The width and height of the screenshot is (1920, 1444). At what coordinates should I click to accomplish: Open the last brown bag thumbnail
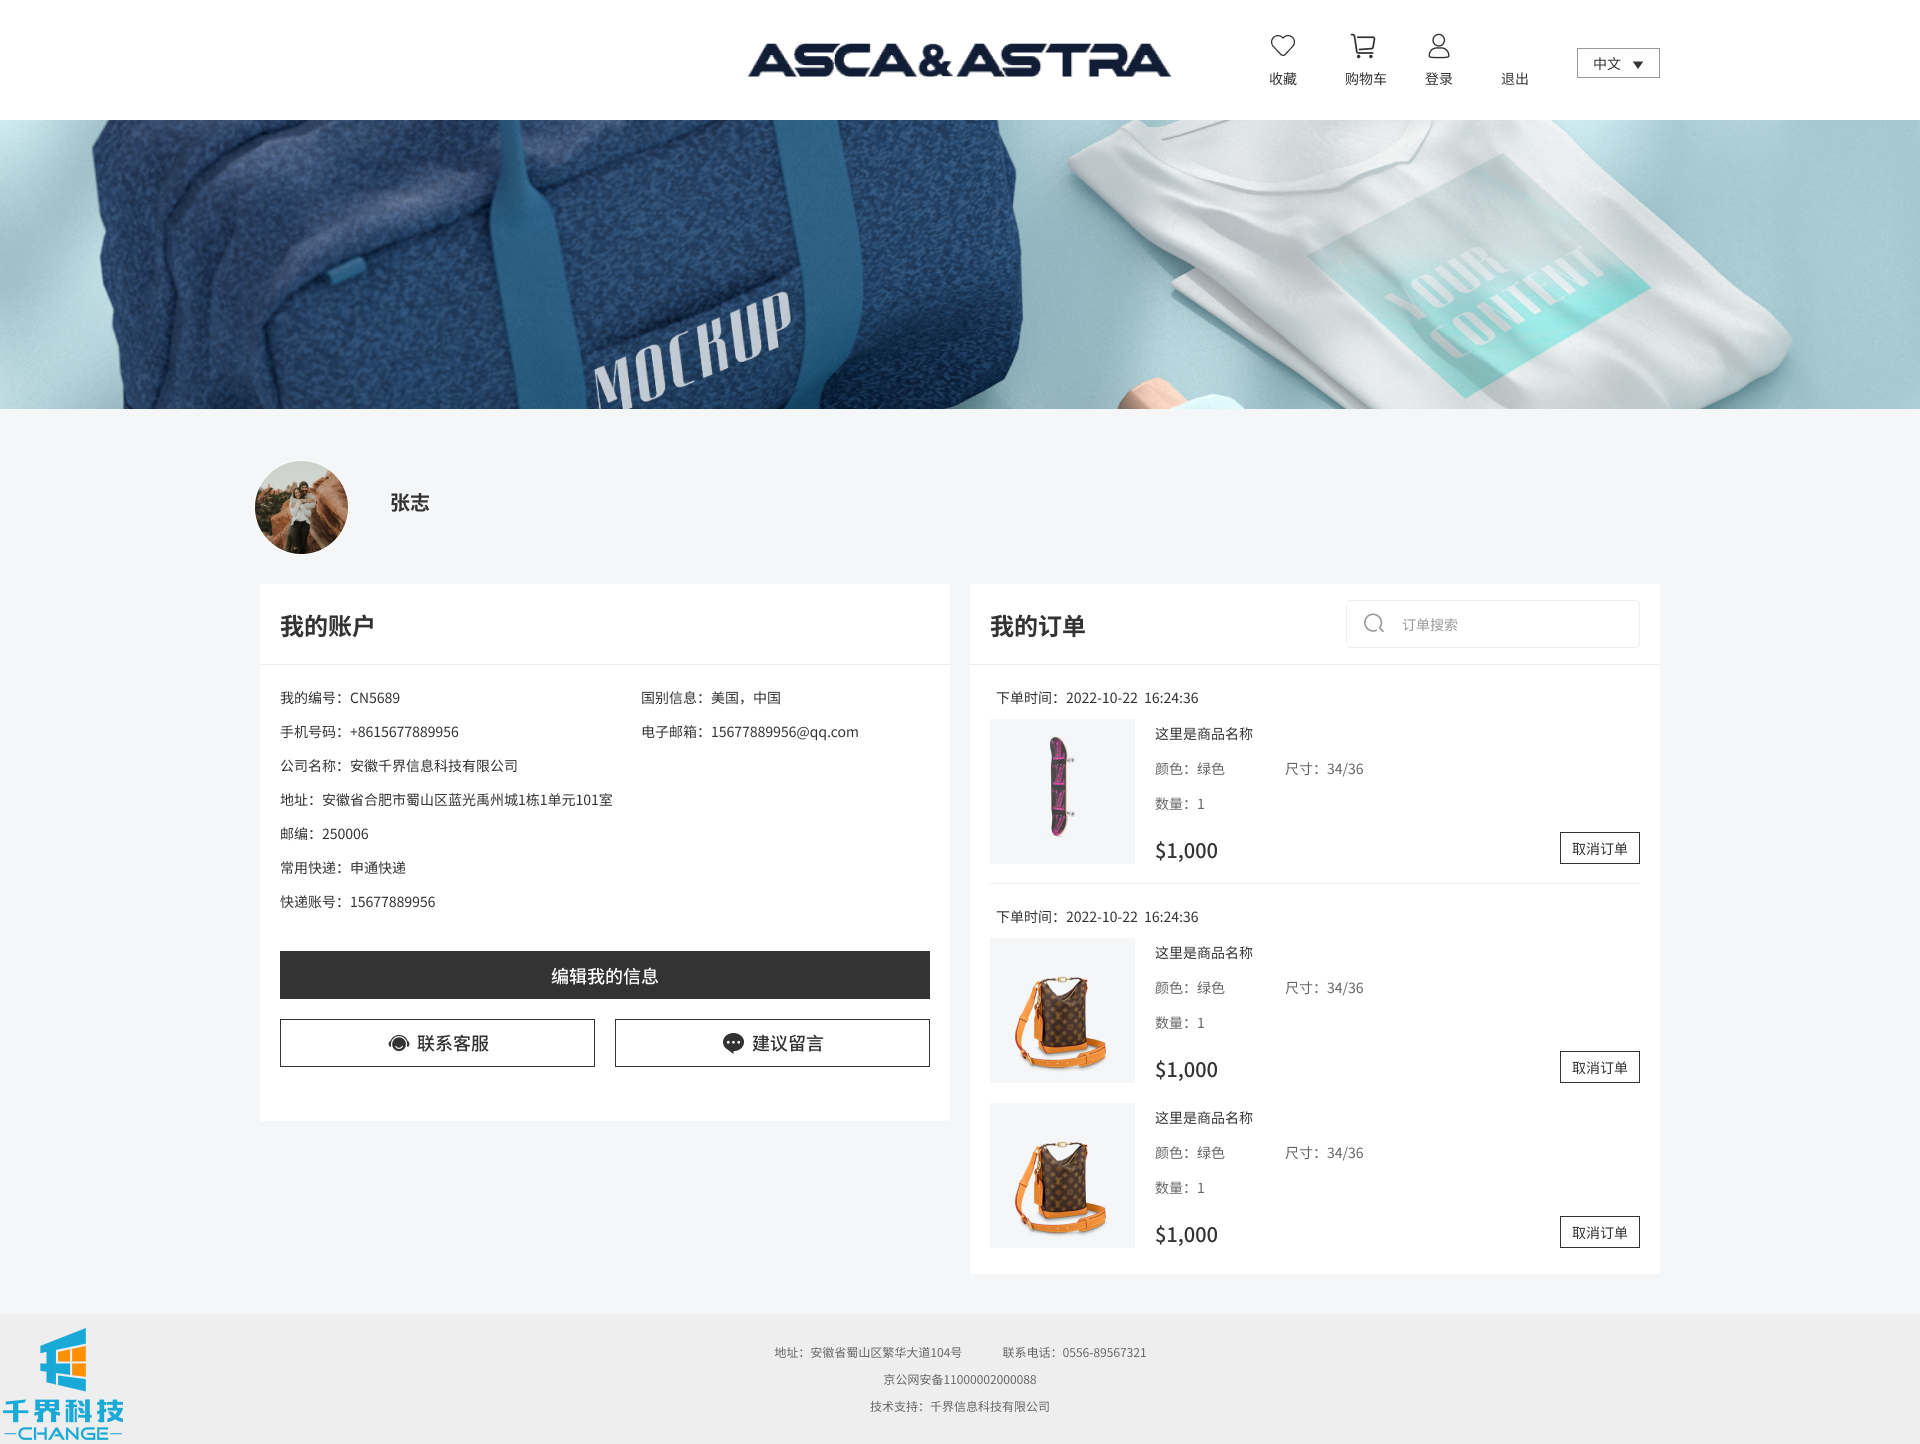click(x=1062, y=1175)
